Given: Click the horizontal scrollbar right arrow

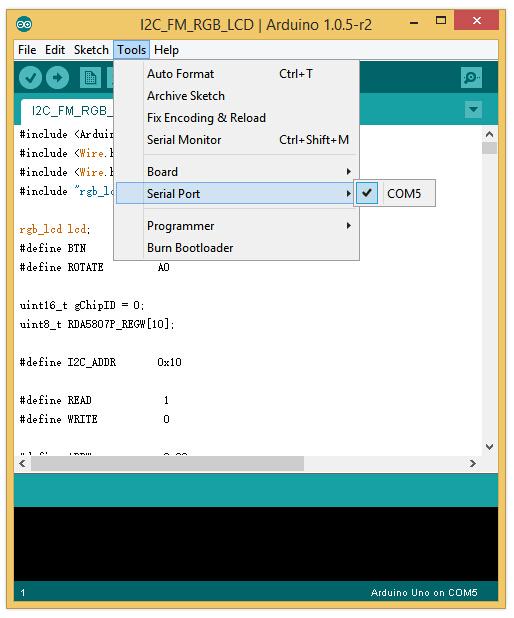Looking at the screenshot, I should click(x=473, y=464).
